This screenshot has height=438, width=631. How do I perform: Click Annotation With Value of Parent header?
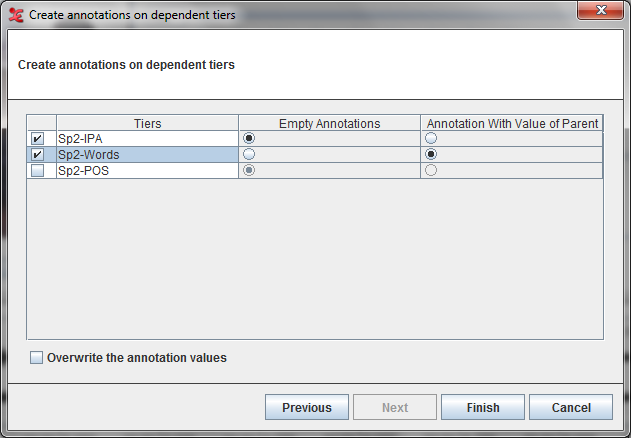[511, 123]
